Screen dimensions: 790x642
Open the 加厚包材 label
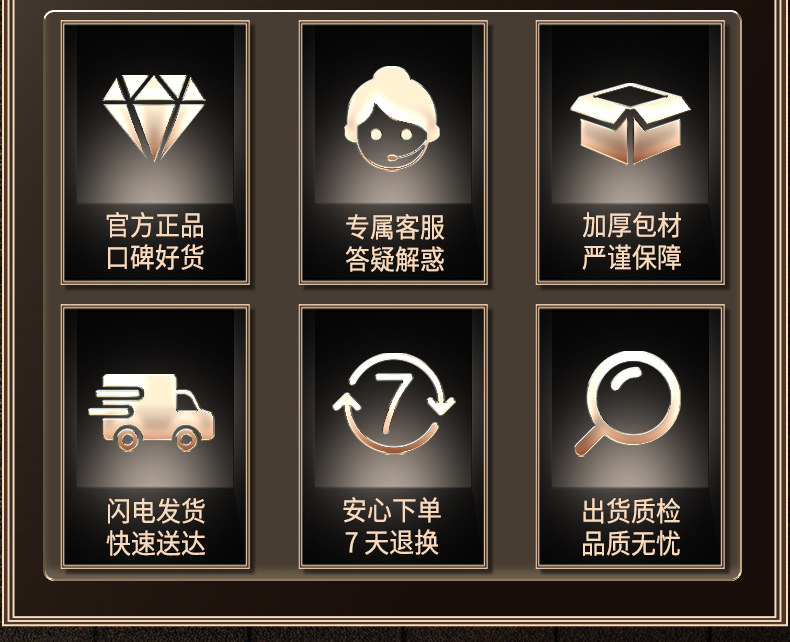pyautogui.click(x=632, y=225)
